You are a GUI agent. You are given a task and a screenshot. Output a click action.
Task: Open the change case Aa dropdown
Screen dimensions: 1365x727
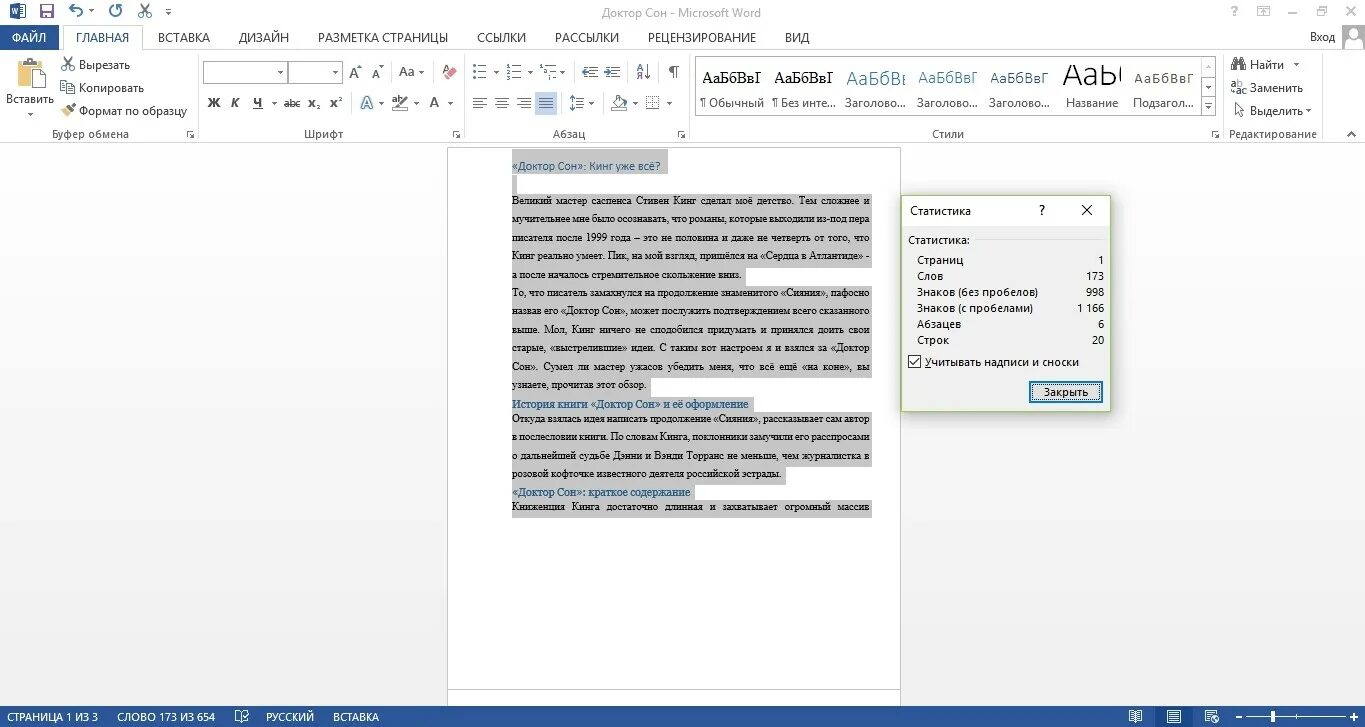tap(411, 72)
